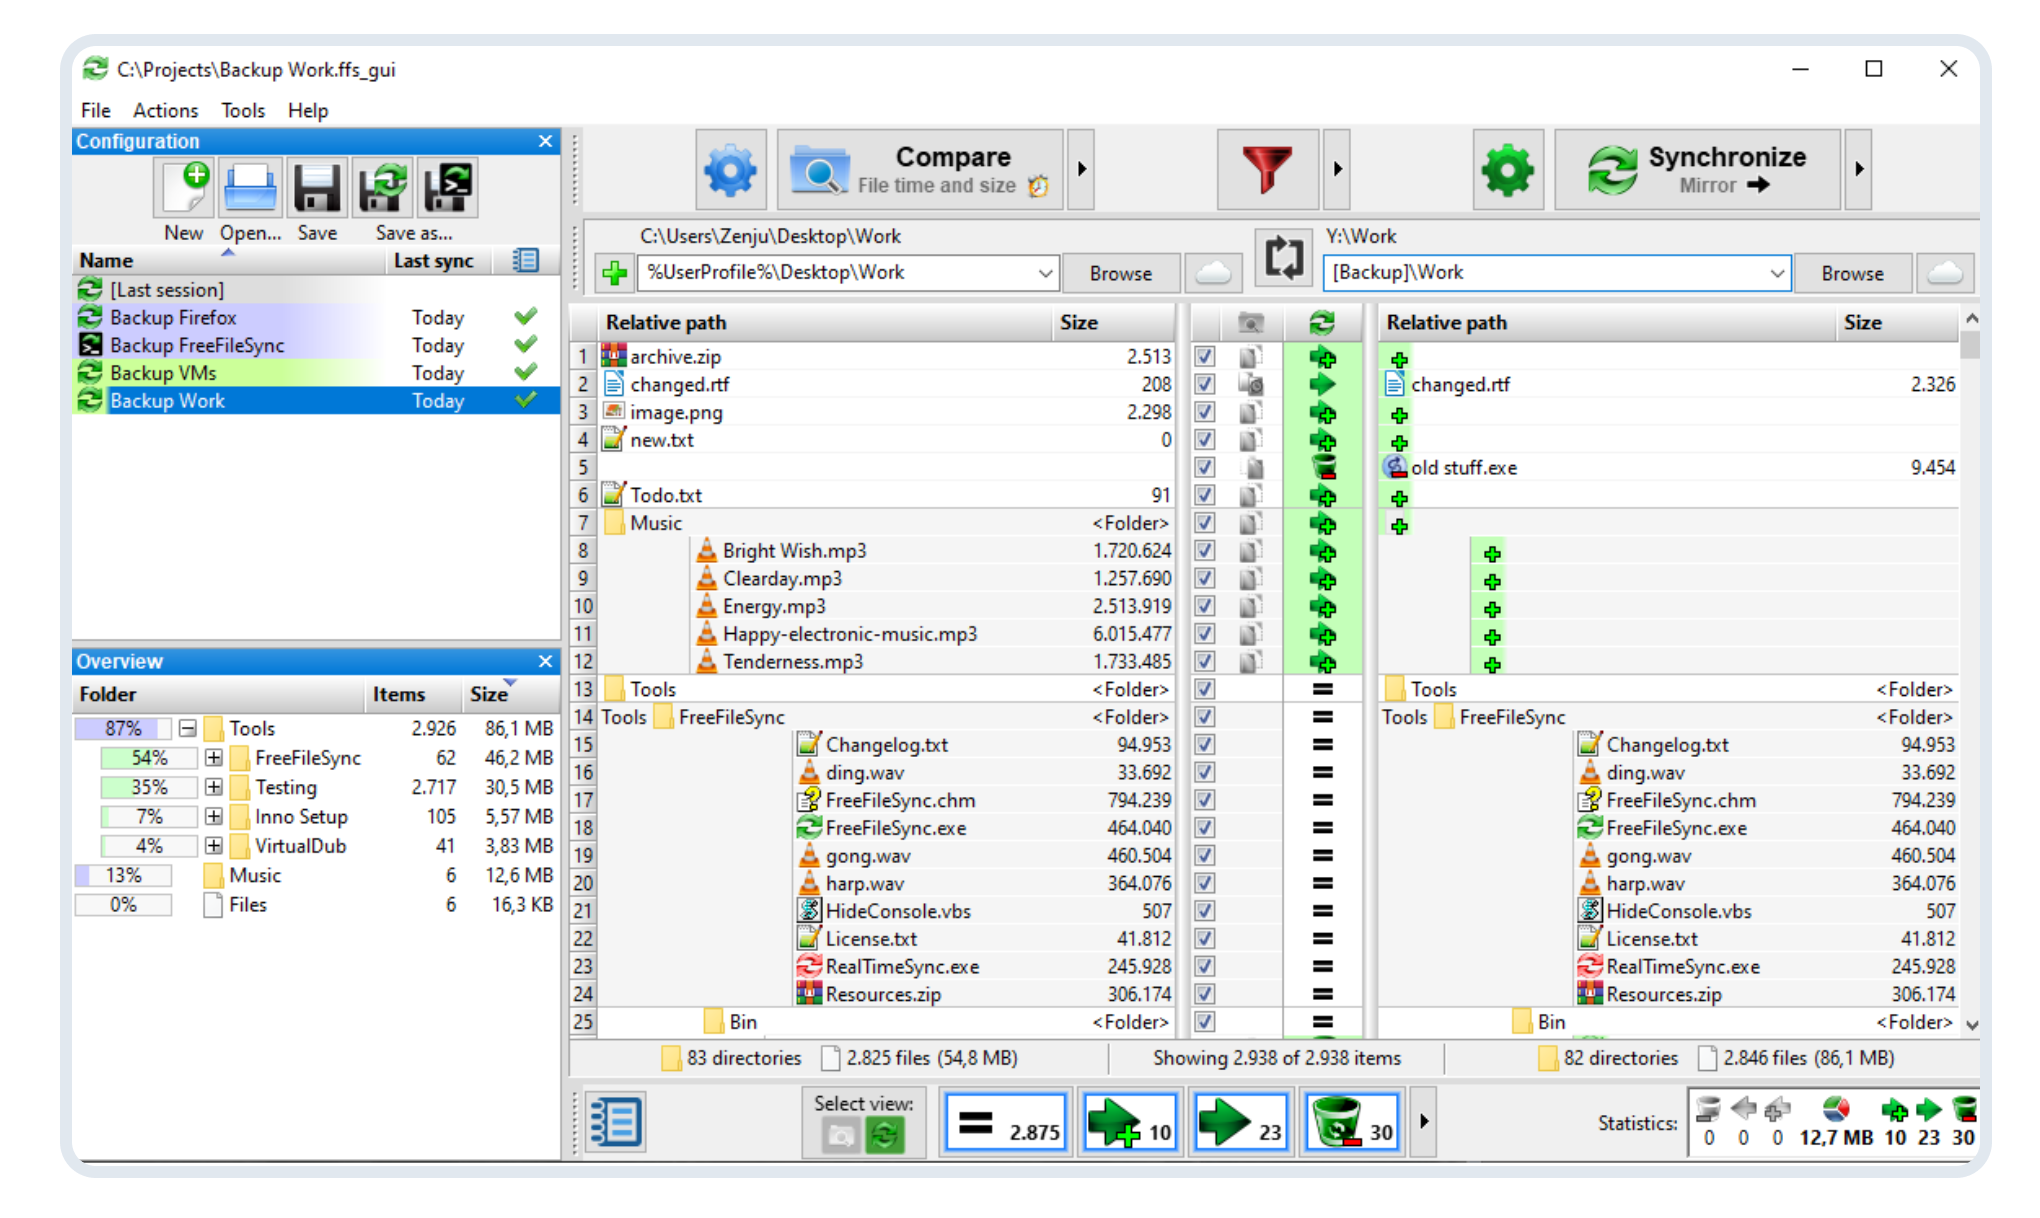Open comparison settings blue gear icon

click(730, 170)
